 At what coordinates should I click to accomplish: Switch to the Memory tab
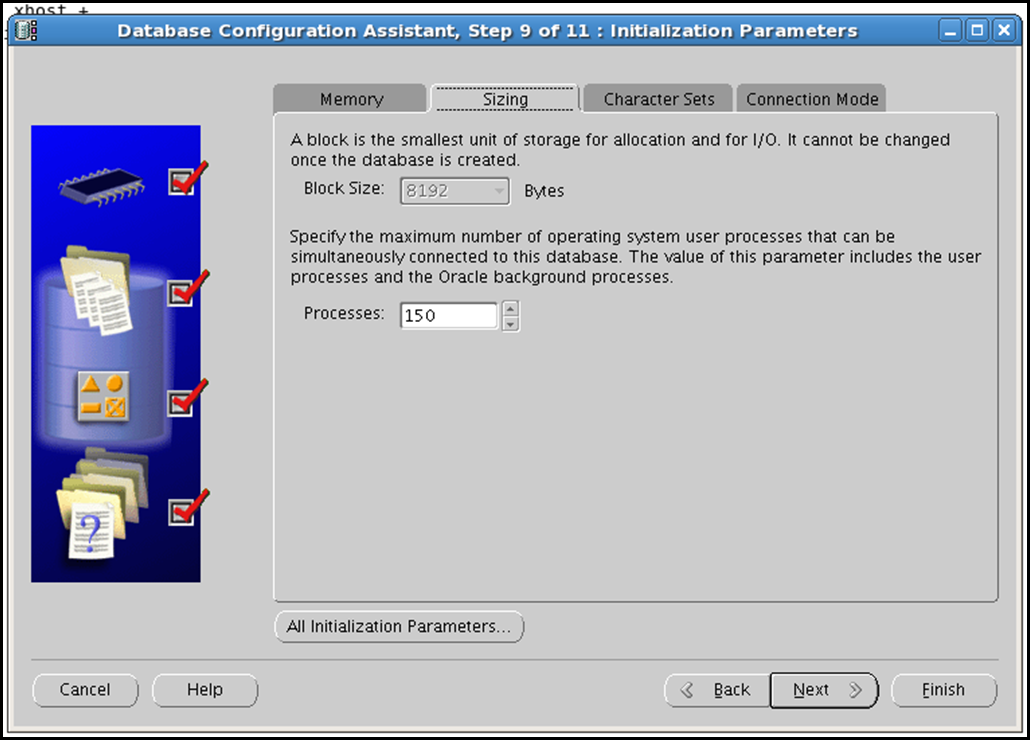click(x=350, y=98)
